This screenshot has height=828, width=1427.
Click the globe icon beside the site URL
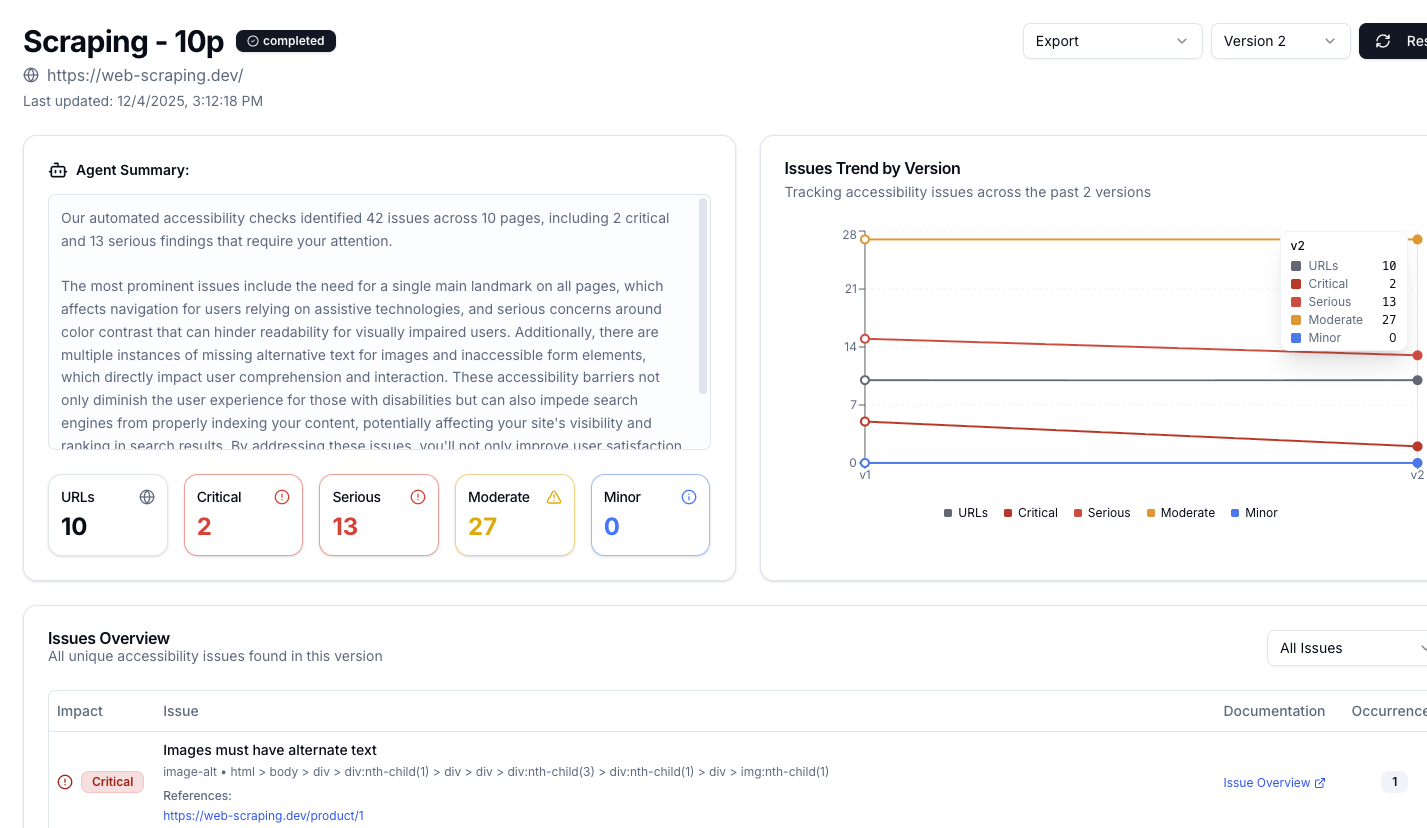31,75
